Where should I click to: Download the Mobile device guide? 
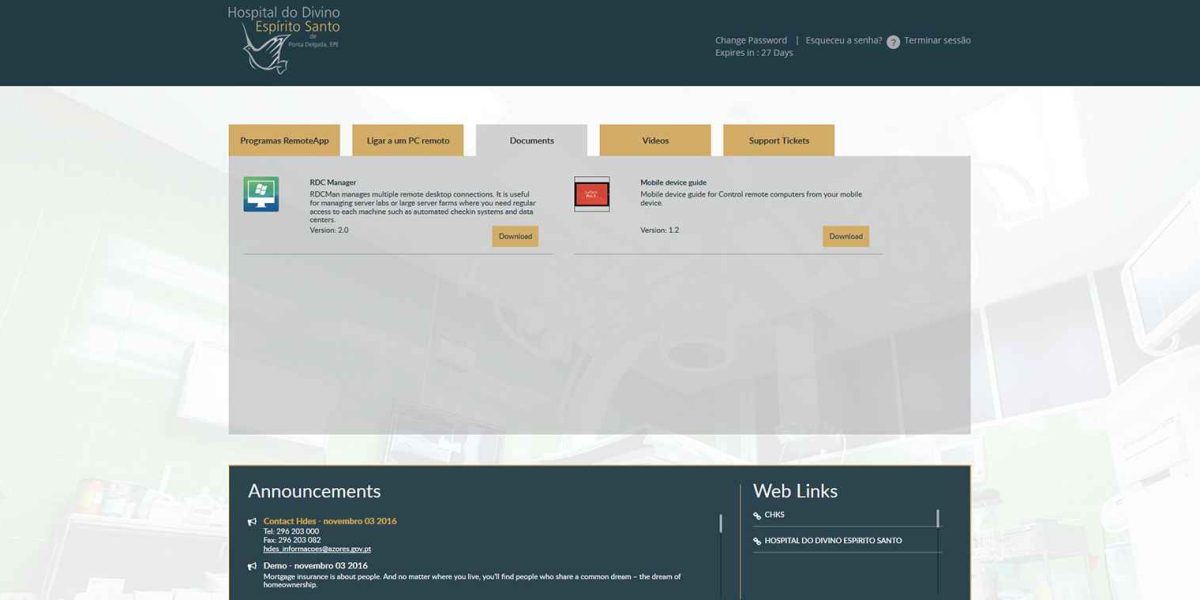845,236
